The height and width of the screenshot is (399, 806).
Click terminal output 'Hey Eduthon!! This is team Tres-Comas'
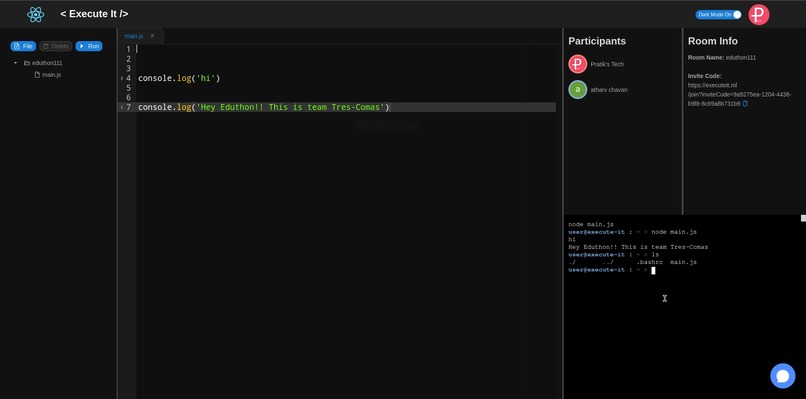[x=638, y=247]
